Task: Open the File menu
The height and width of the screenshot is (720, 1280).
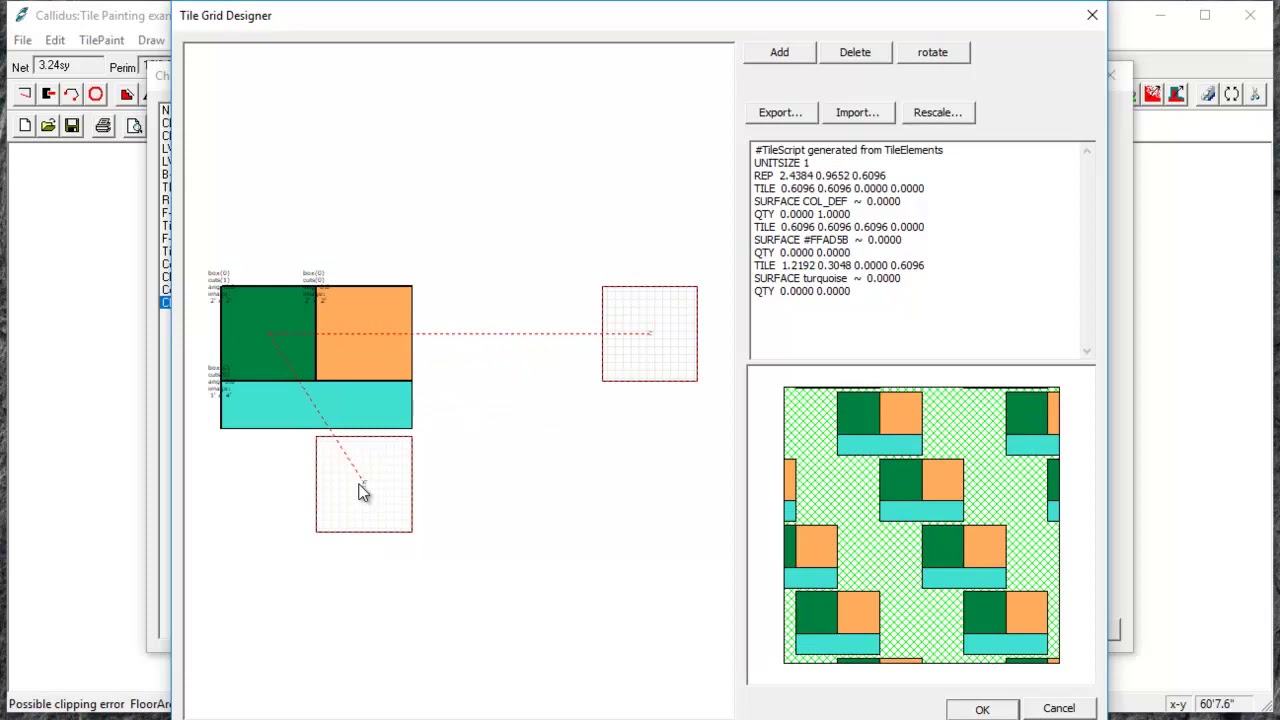Action: click(23, 41)
